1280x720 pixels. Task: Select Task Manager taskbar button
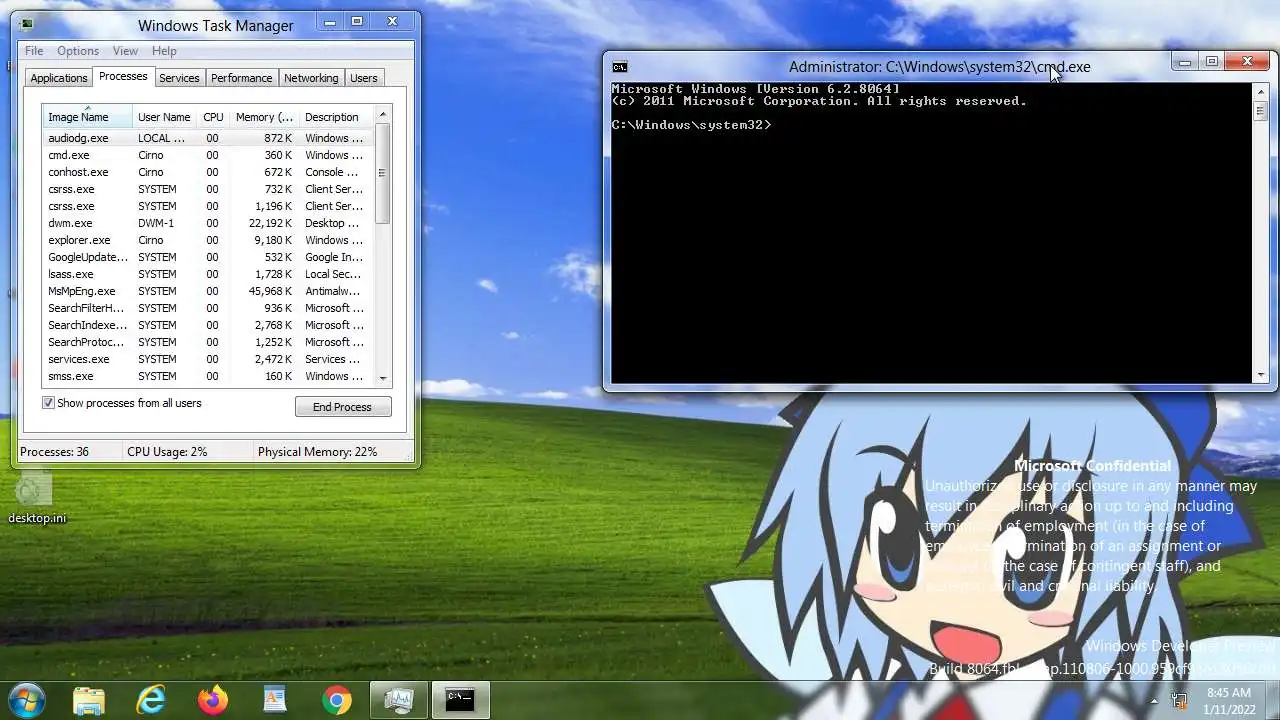pos(399,700)
